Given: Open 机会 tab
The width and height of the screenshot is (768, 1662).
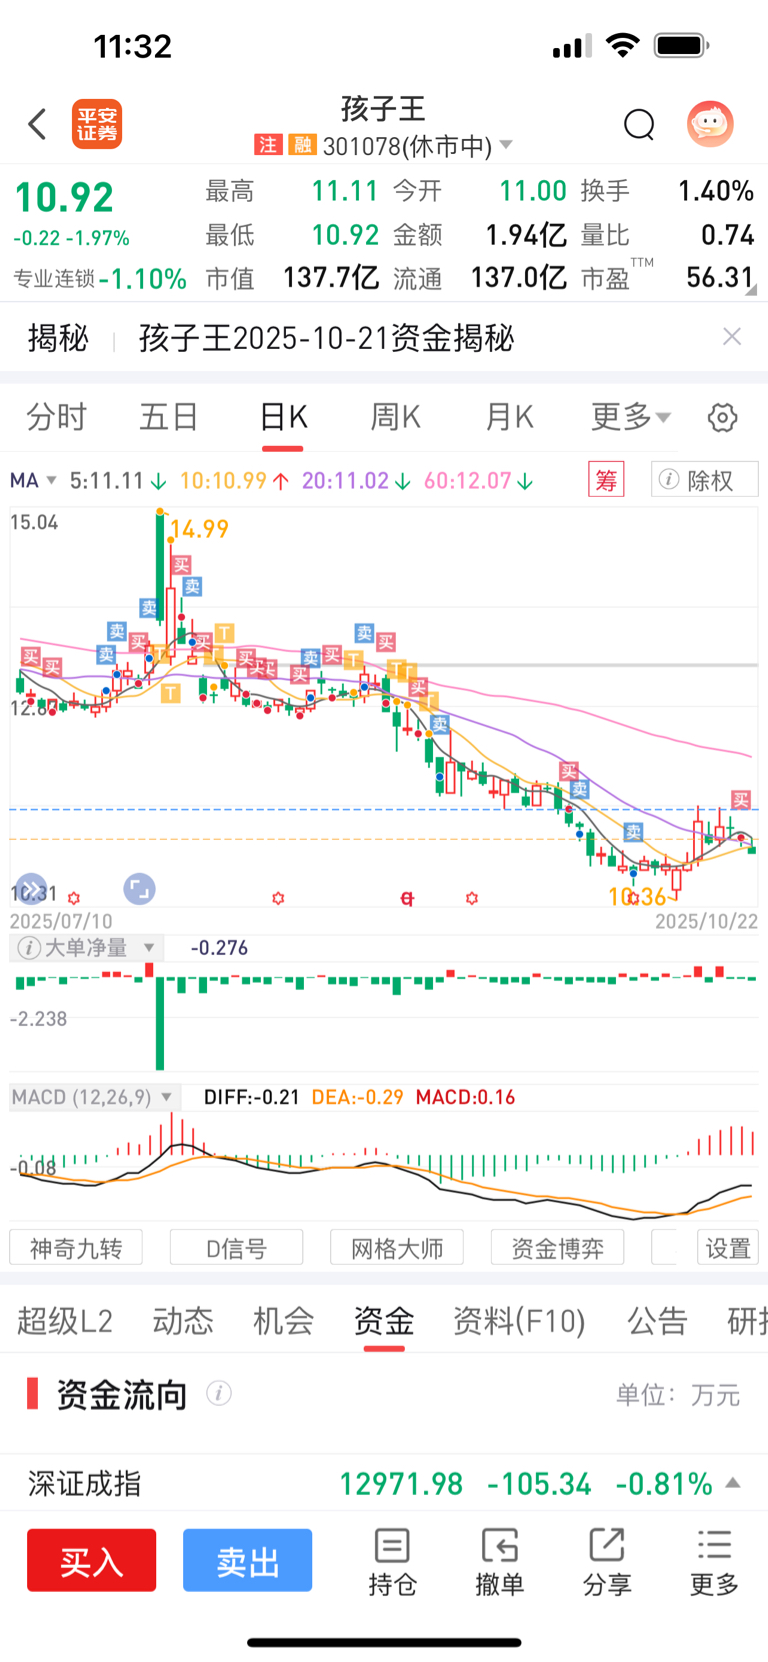Looking at the screenshot, I should (x=283, y=1321).
